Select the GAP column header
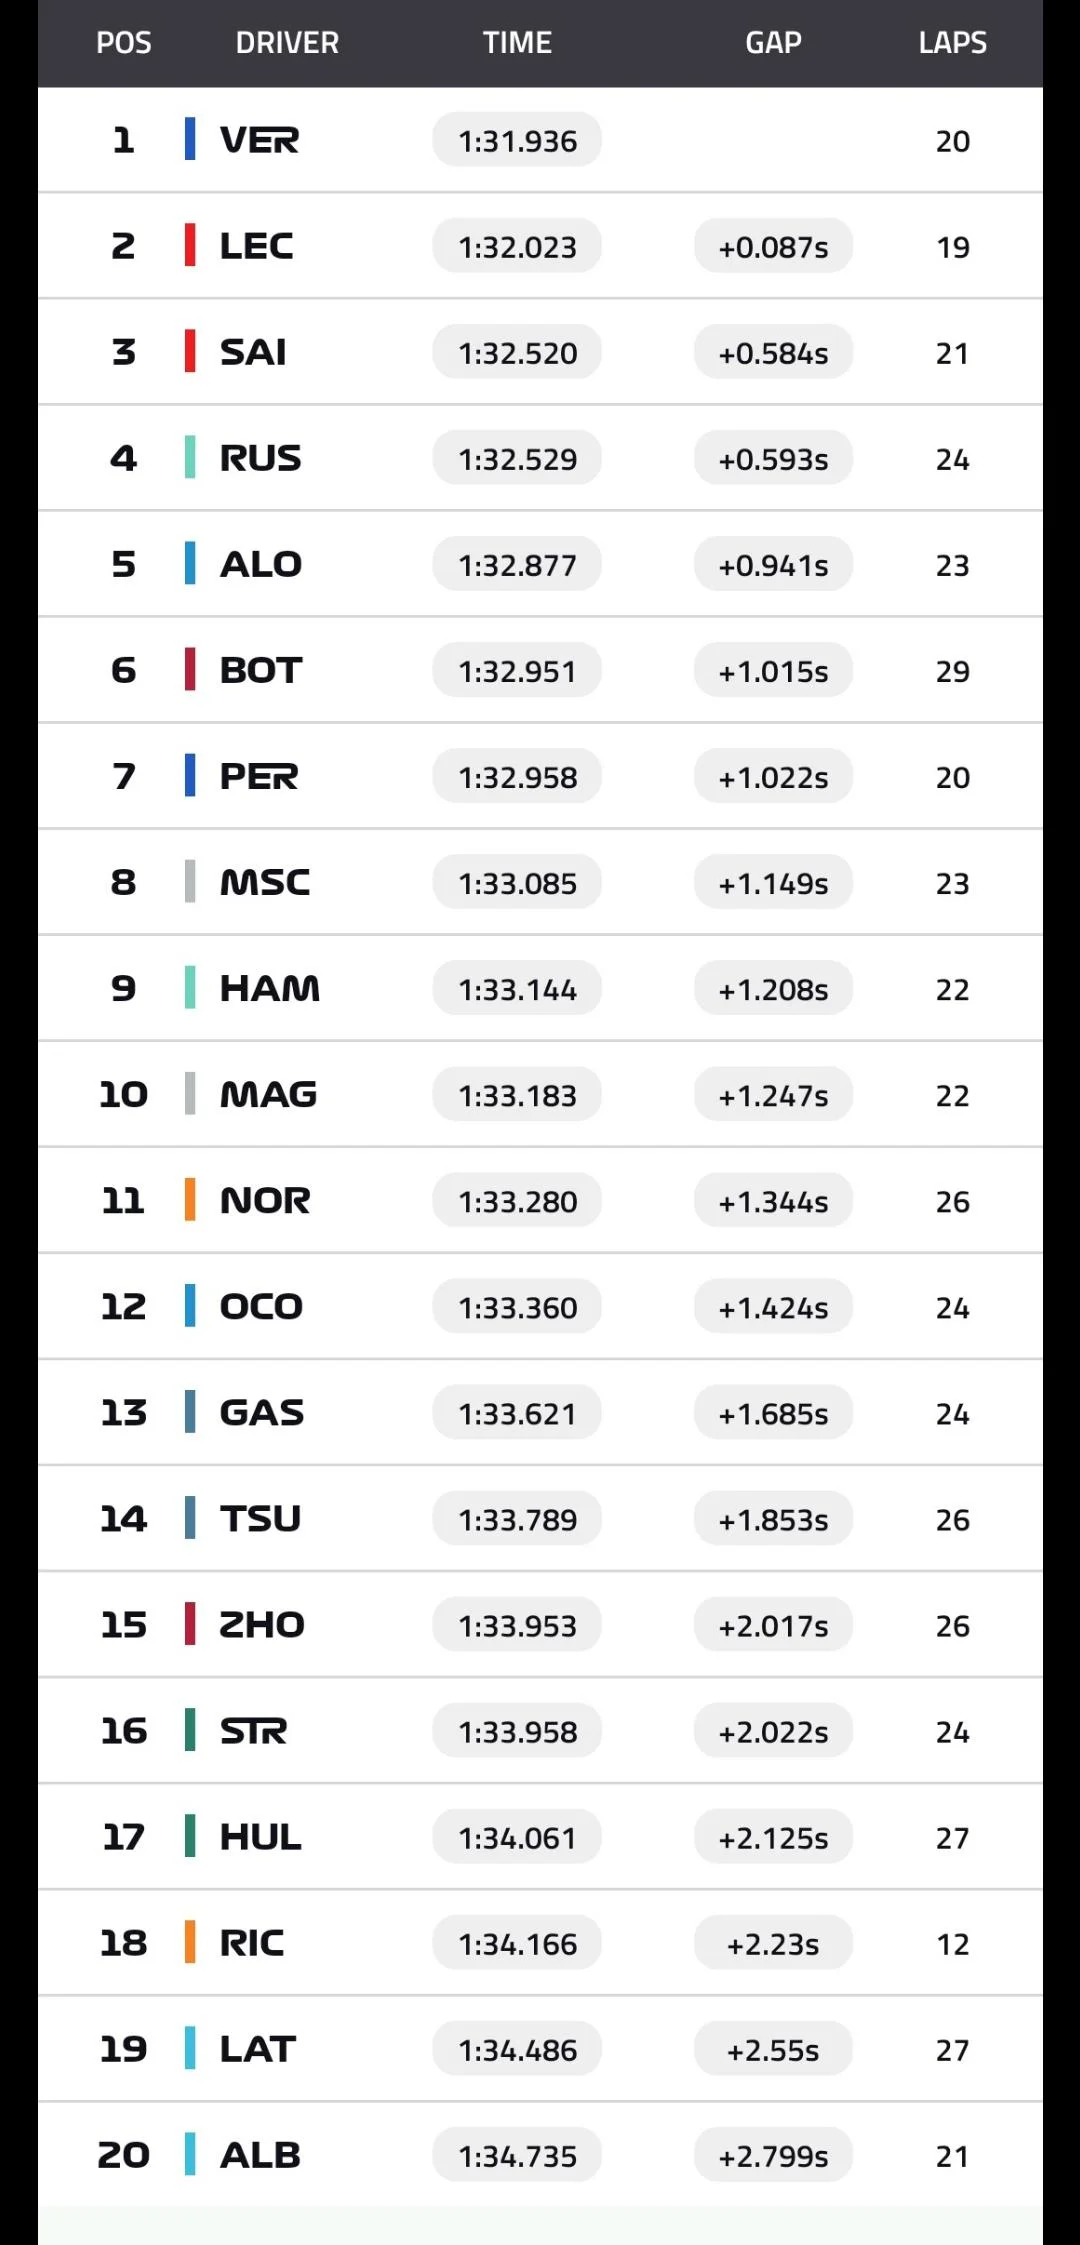Viewport: 1080px width, 2245px height. (x=773, y=43)
